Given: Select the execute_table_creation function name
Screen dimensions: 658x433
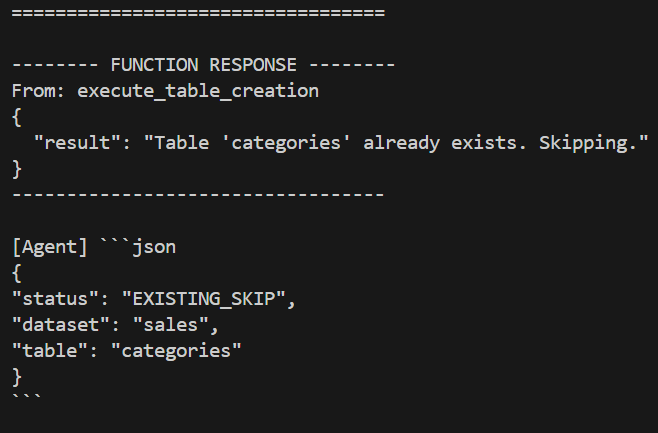Looking at the screenshot, I should pos(198,91).
